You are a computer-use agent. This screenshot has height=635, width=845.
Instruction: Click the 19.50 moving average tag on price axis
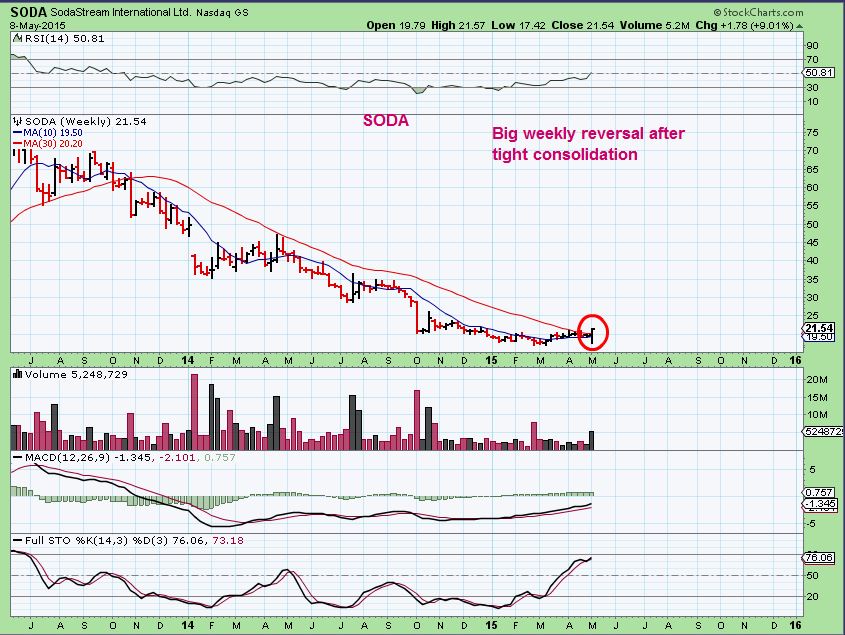click(819, 337)
